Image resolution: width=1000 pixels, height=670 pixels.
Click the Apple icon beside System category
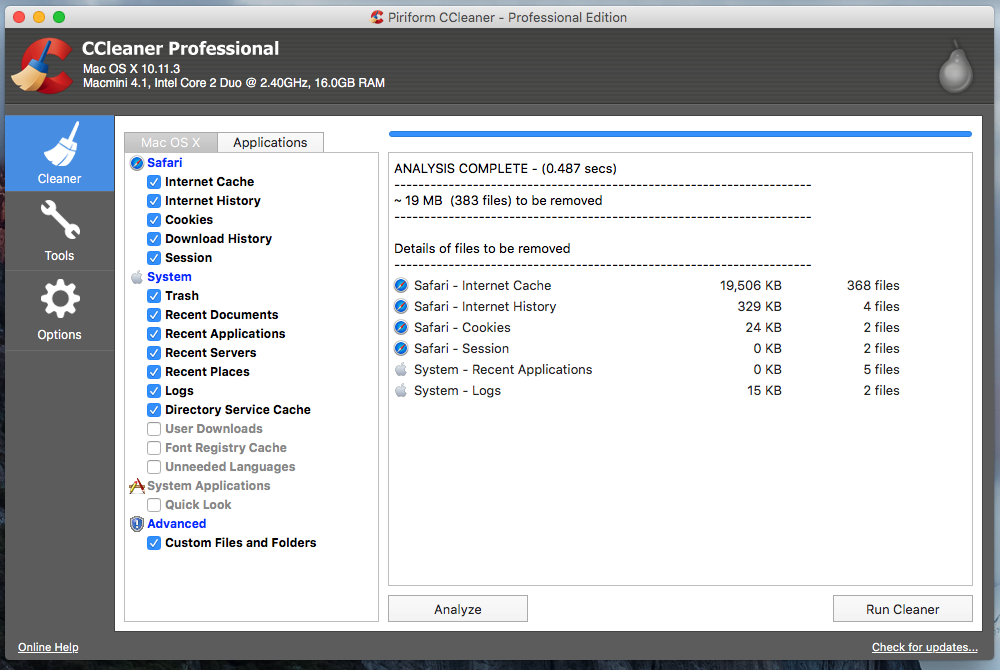pyautogui.click(x=136, y=277)
